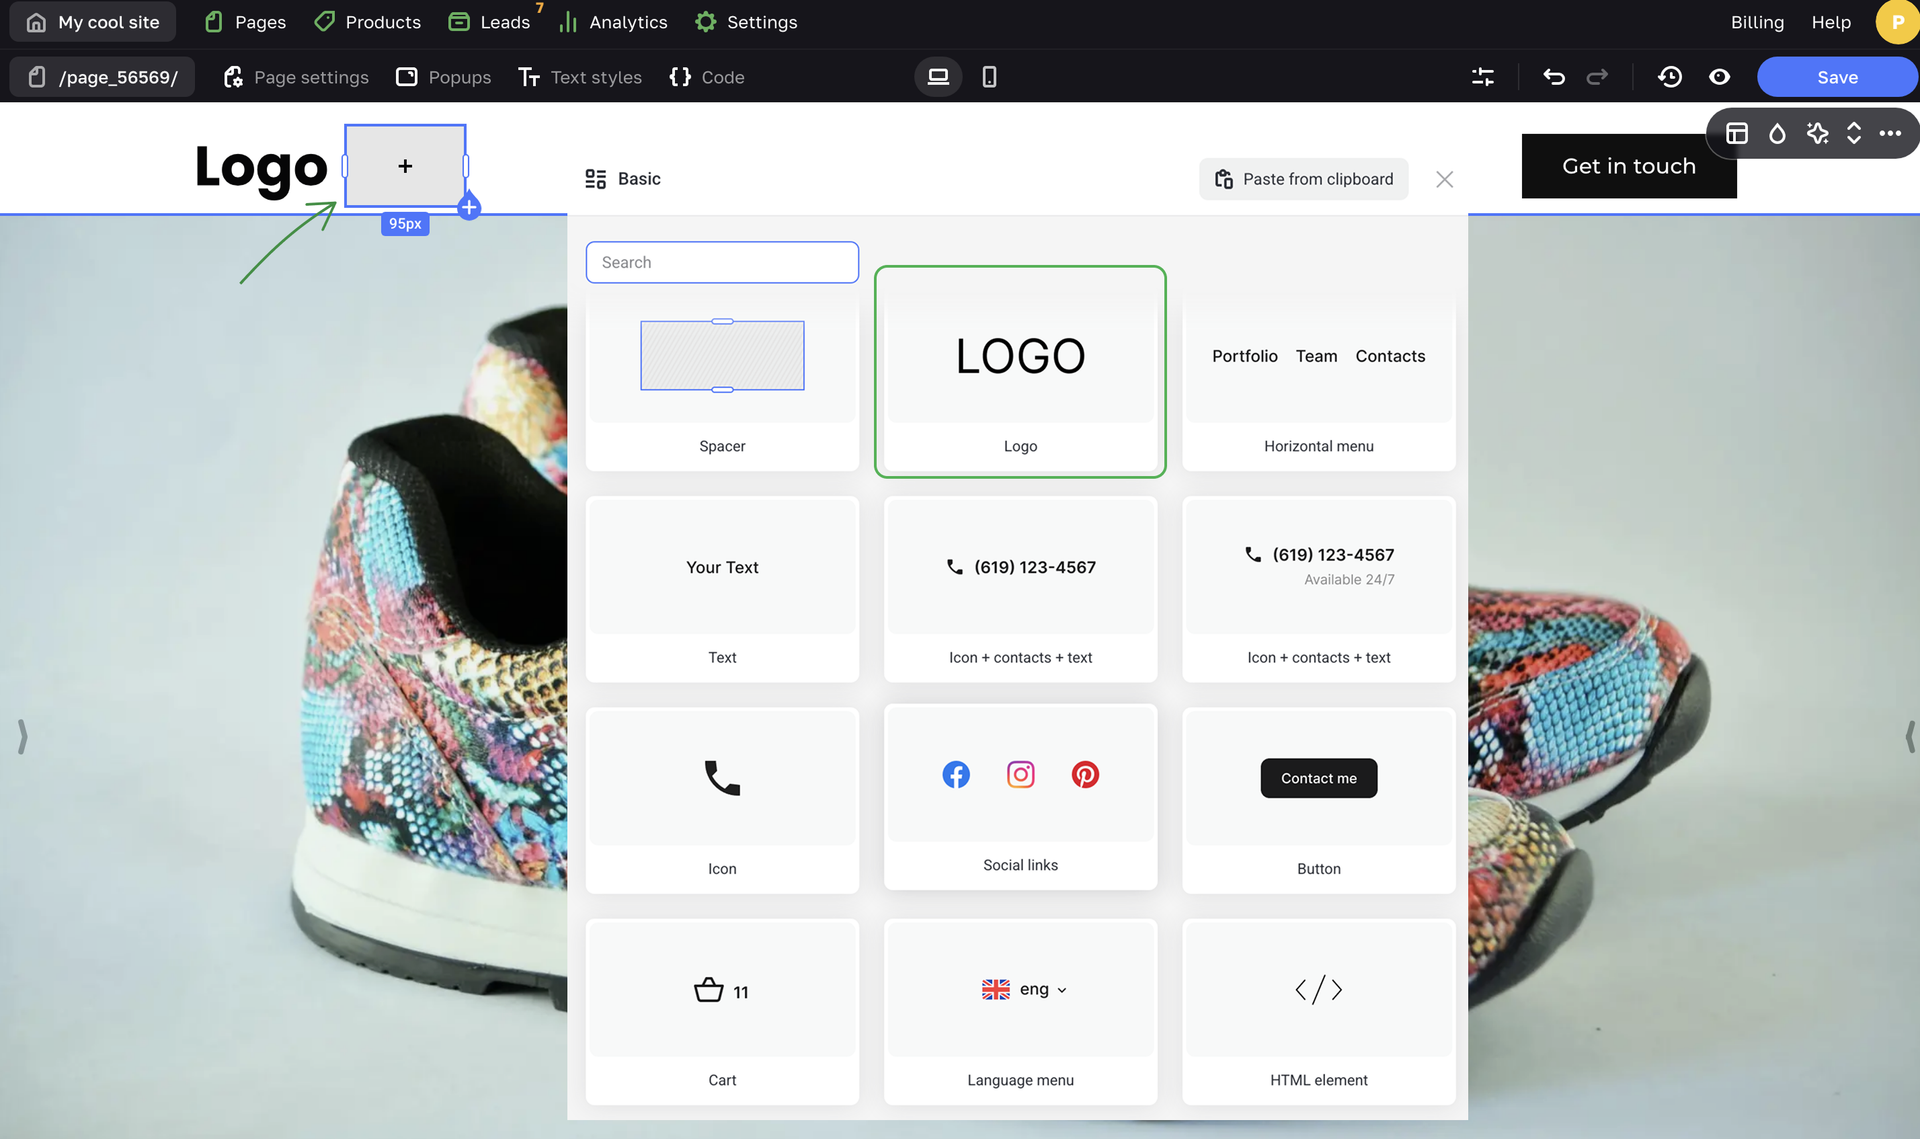The height and width of the screenshot is (1139, 1920).
Task: Open version history clock icon
Action: (x=1669, y=77)
